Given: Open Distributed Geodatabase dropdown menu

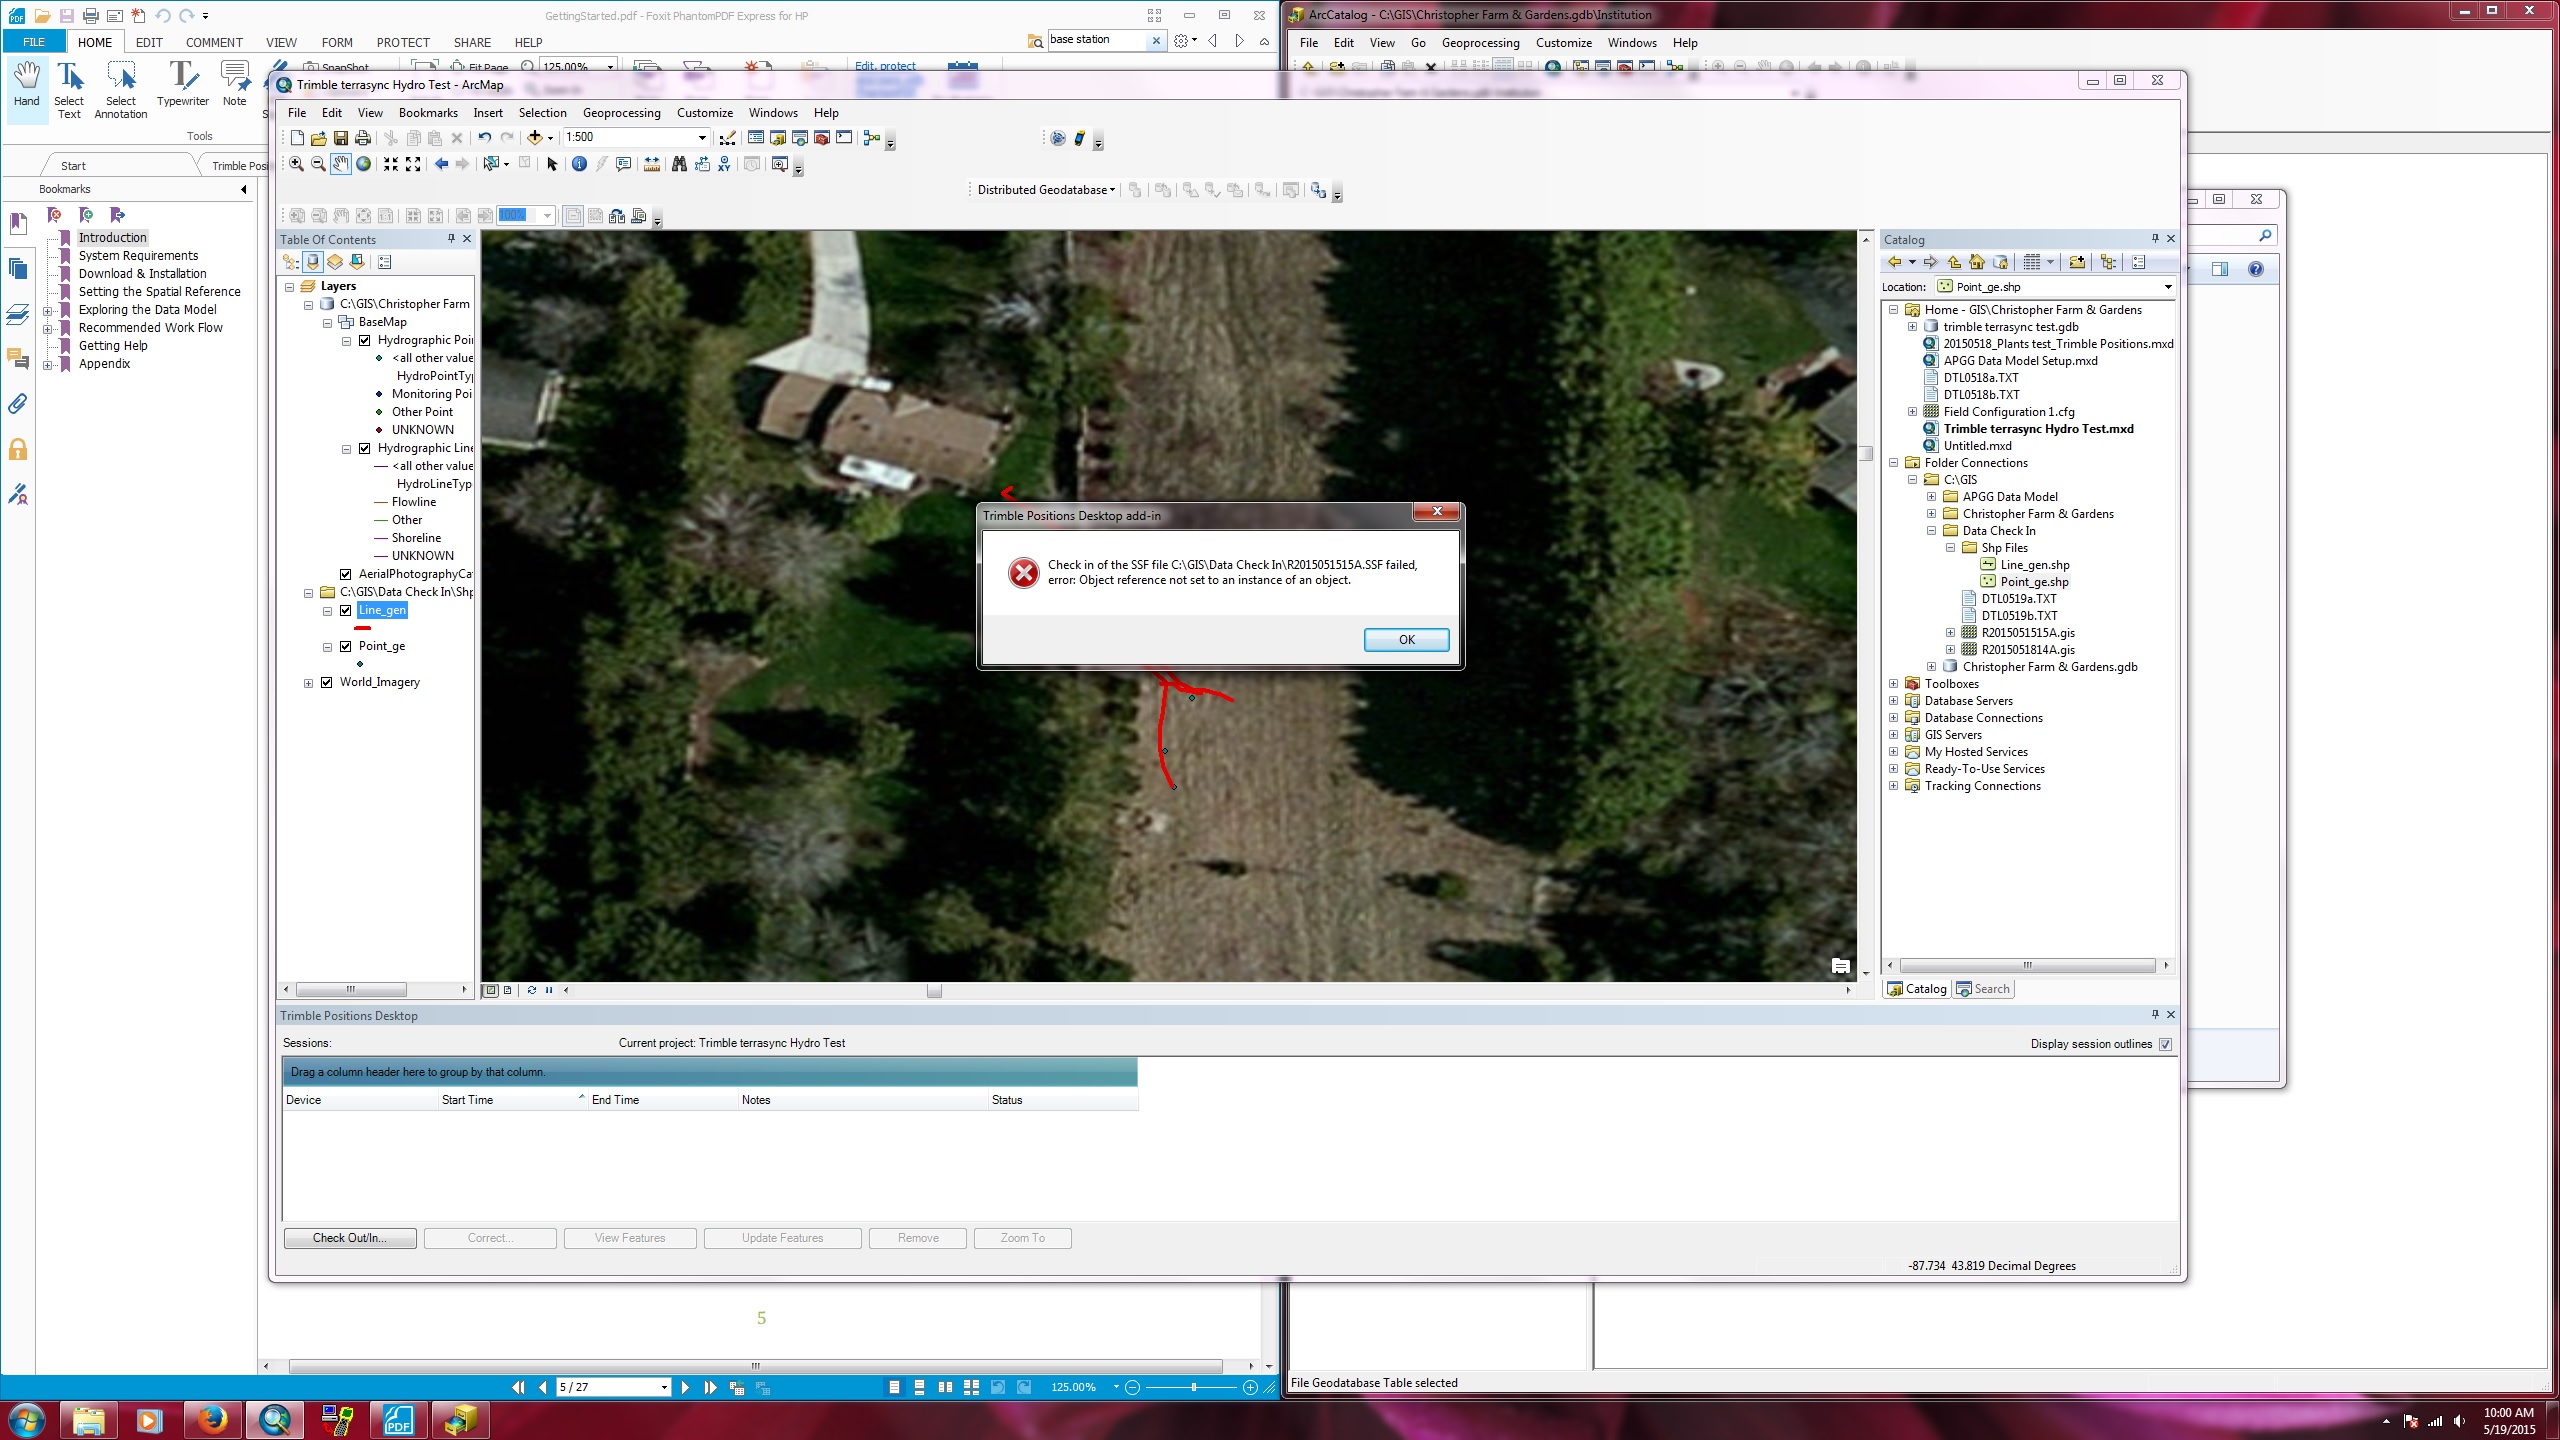Looking at the screenshot, I should click(1046, 190).
